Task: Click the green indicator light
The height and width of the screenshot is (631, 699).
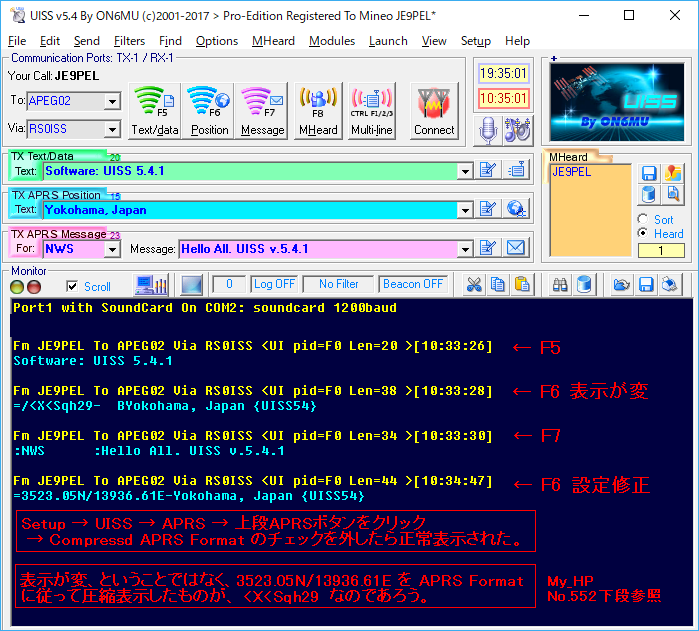Action: coord(17,287)
